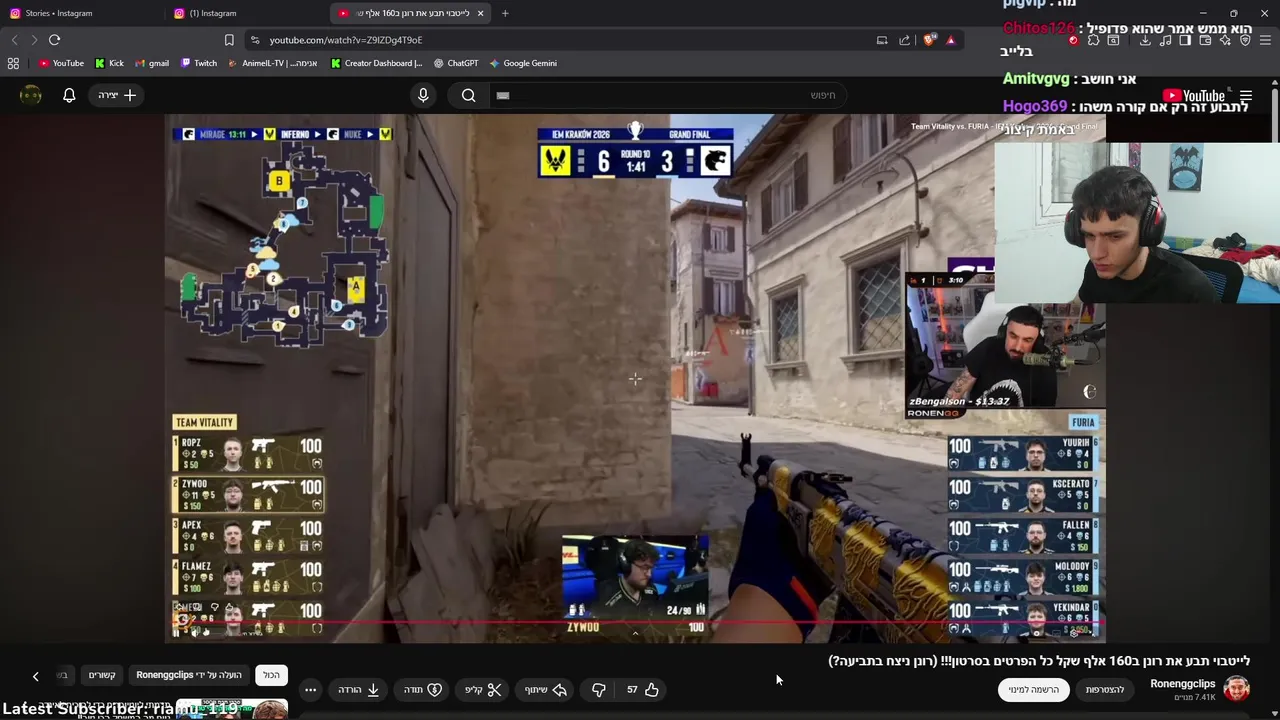This screenshot has height=720, width=1280.
Task: Send Thanks with the heart-dollar button
Action: click(422, 690)
